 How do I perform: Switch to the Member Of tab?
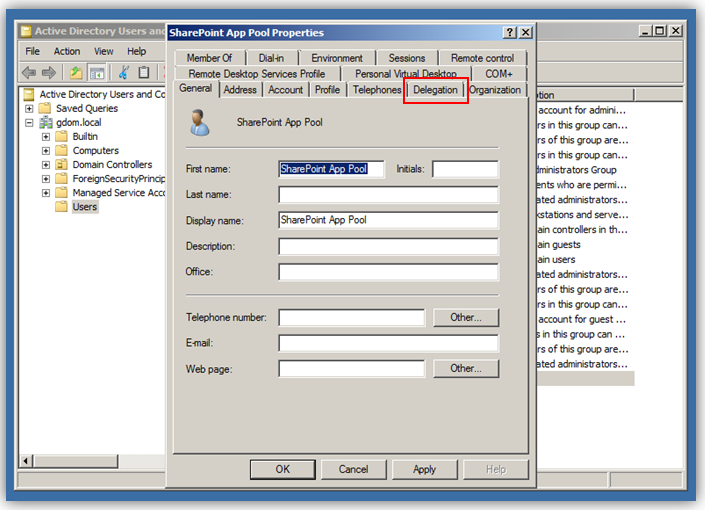pyautogui.click(x=210, y=58)
